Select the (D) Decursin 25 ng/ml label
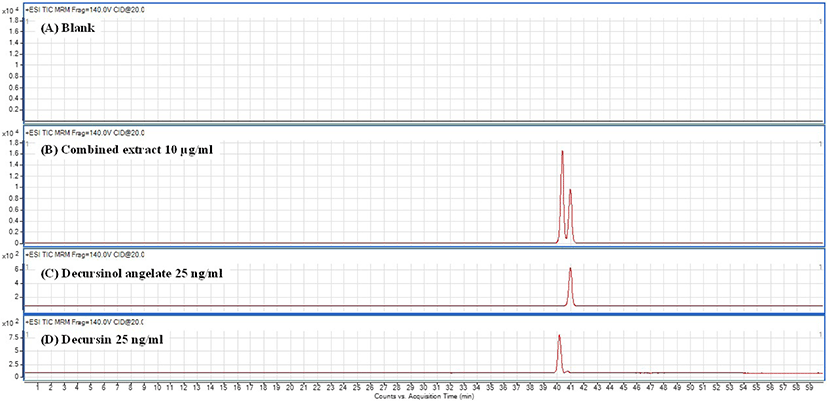The height and width of the screenshot is (401, 827). point(110,341)
